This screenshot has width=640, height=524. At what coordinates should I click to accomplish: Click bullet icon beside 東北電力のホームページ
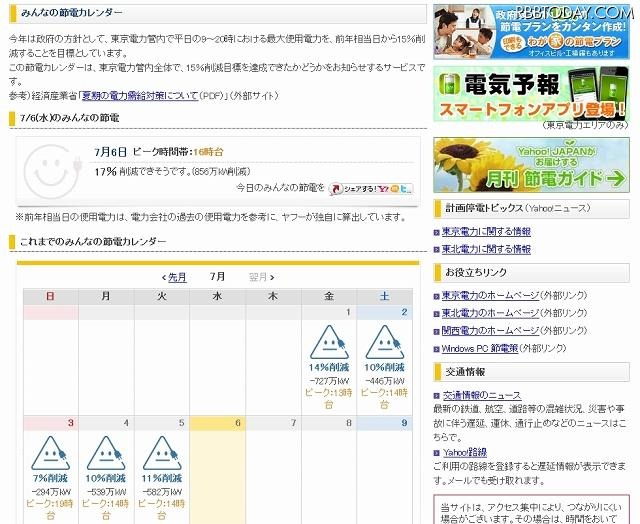[x=437, y=314]
